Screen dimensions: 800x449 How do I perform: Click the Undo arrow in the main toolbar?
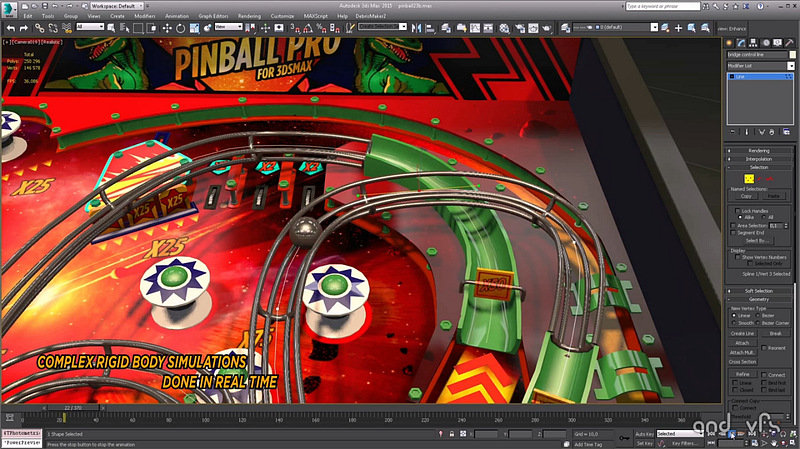point(10,29)
